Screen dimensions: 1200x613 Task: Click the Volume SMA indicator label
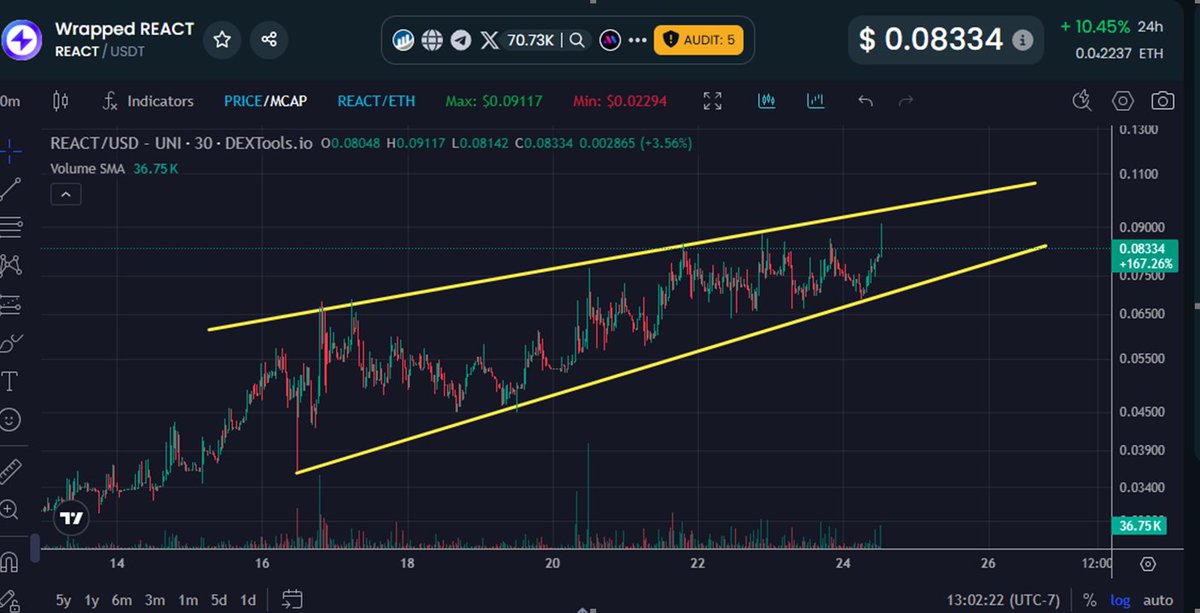tap(88, 169)
